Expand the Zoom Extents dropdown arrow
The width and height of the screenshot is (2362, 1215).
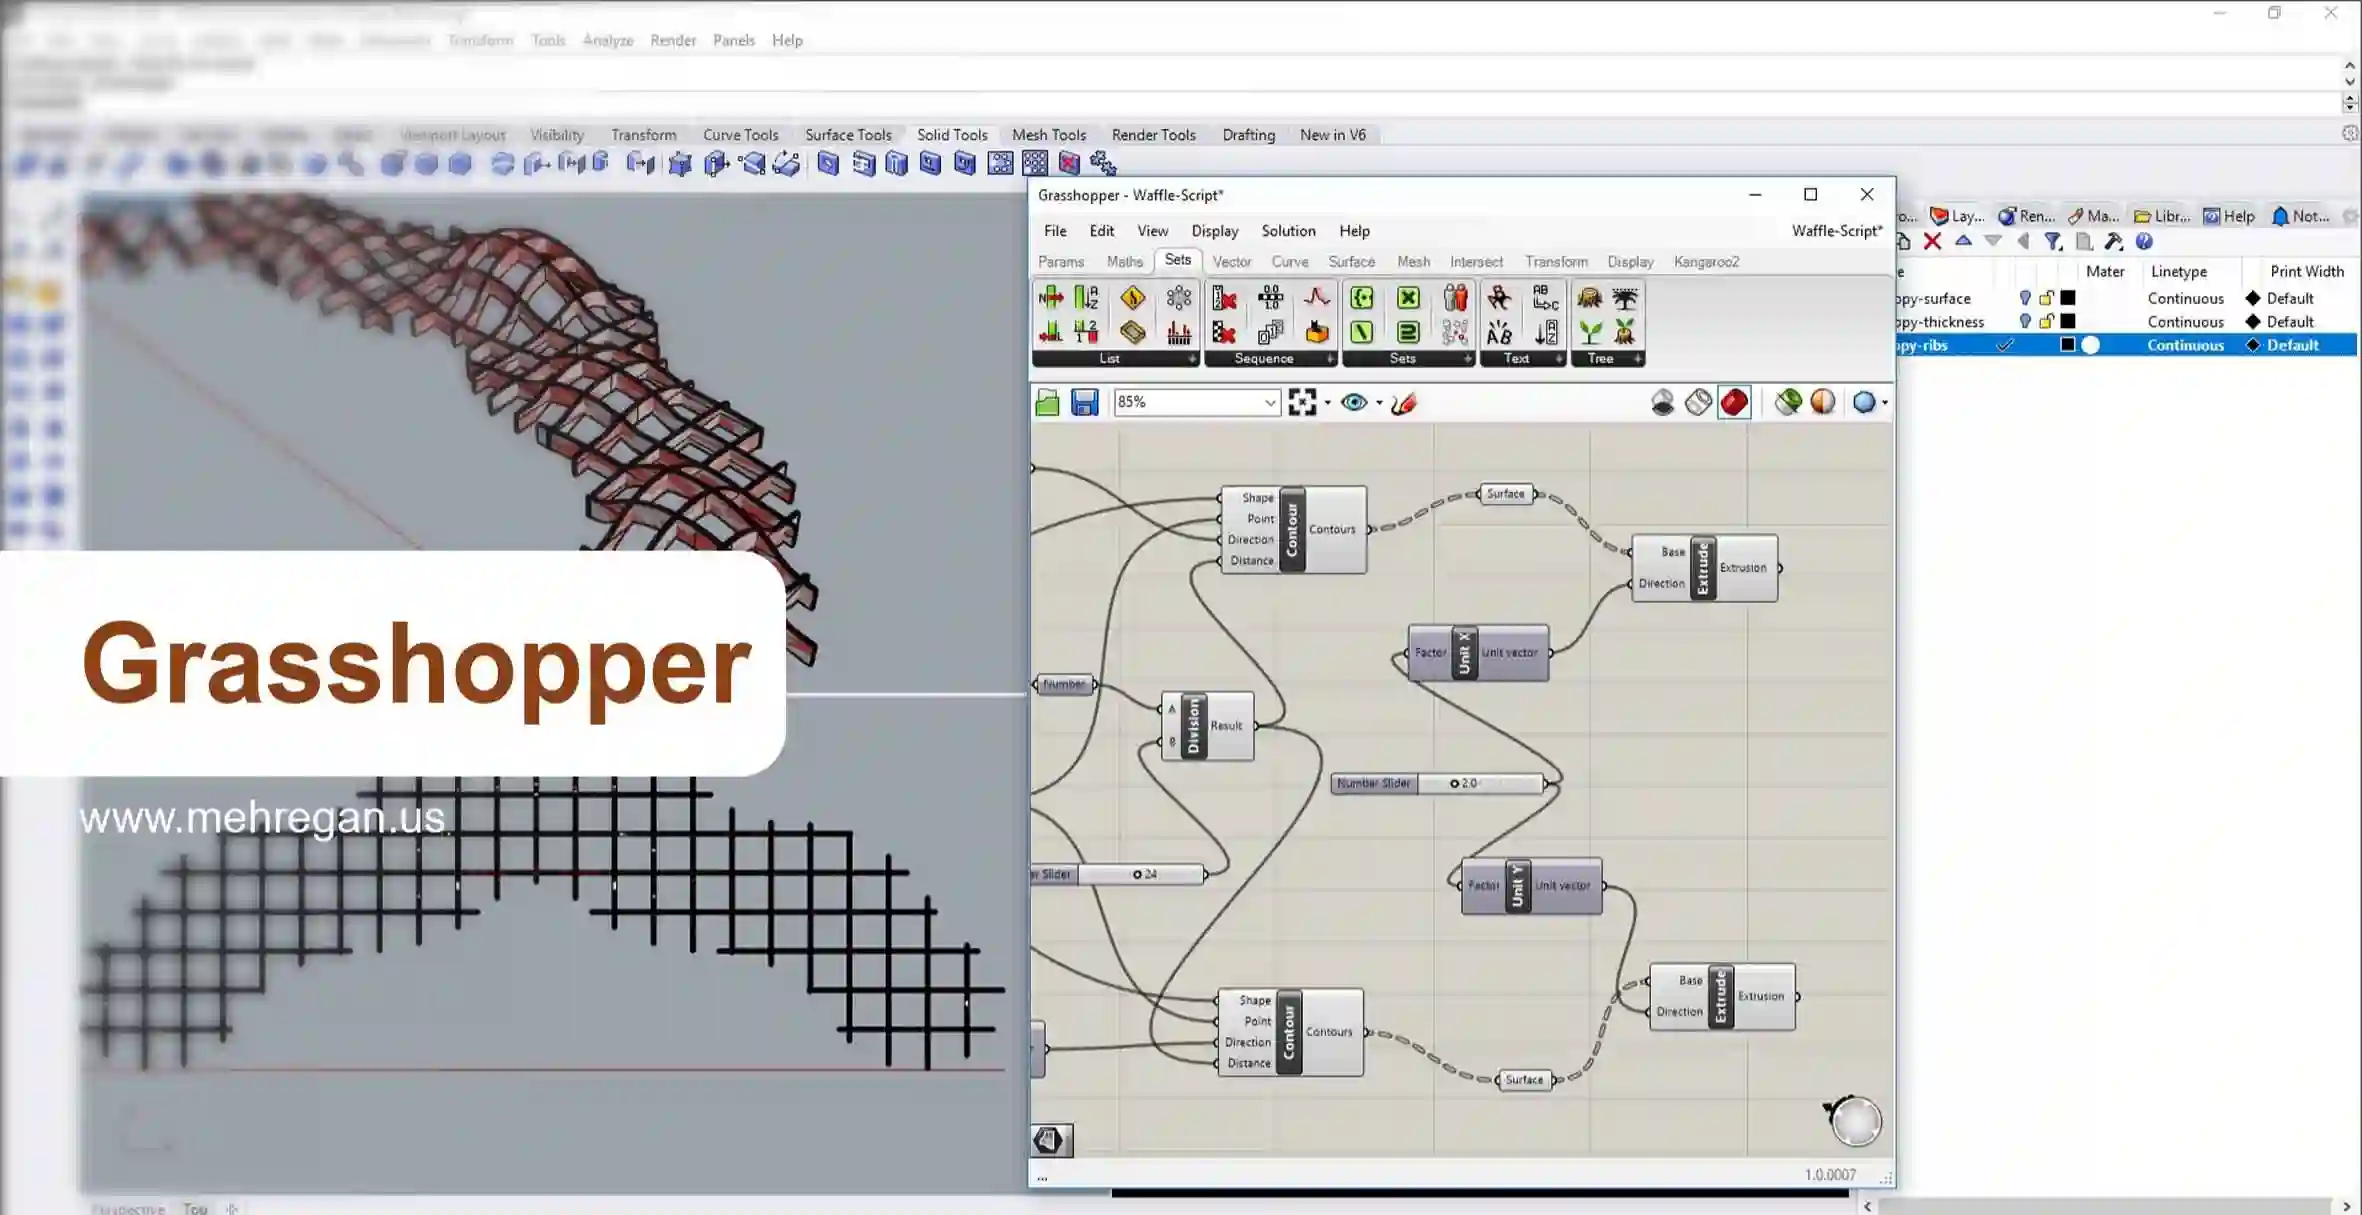tap(1327, 403)
